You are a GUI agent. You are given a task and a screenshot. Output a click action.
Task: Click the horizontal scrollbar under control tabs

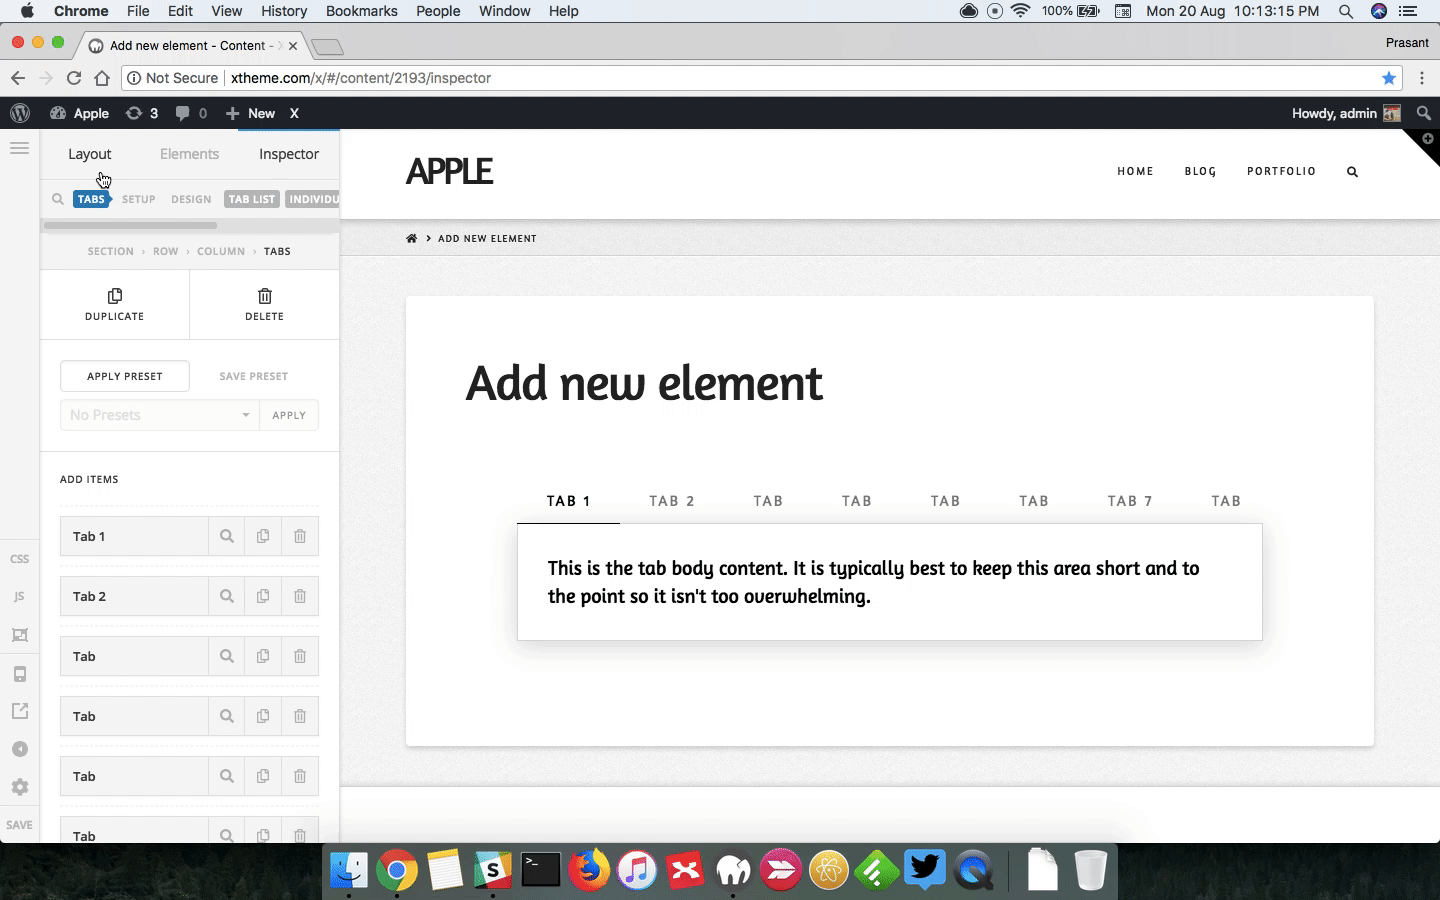(130, 226)
